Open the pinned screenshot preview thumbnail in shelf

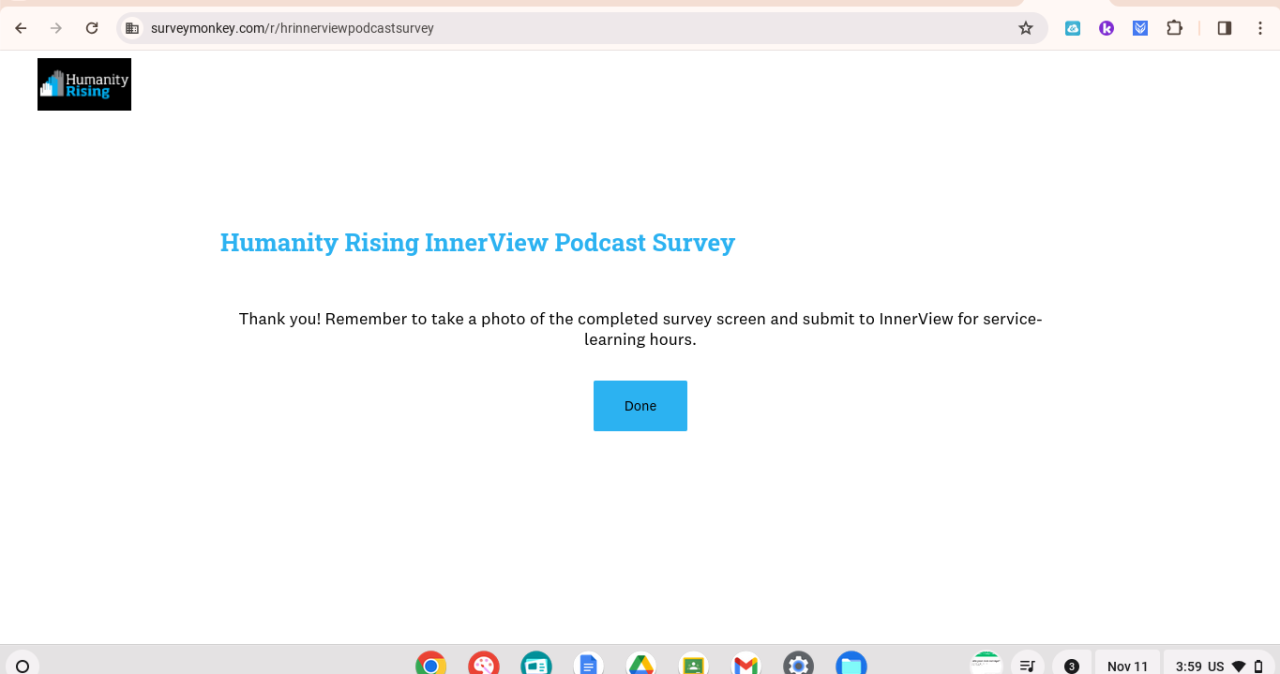[986, 663]
